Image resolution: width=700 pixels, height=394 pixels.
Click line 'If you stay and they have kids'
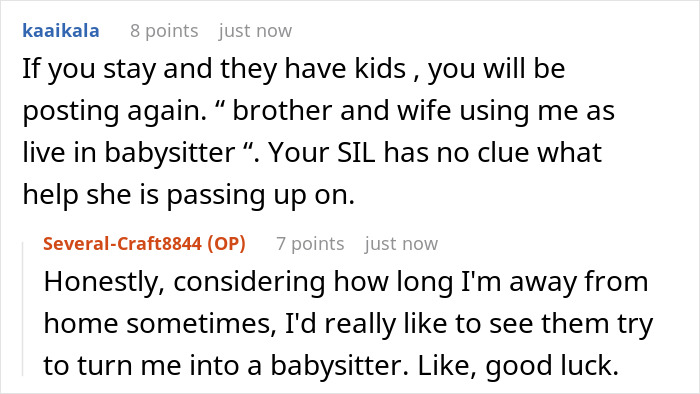coord(214,69)
